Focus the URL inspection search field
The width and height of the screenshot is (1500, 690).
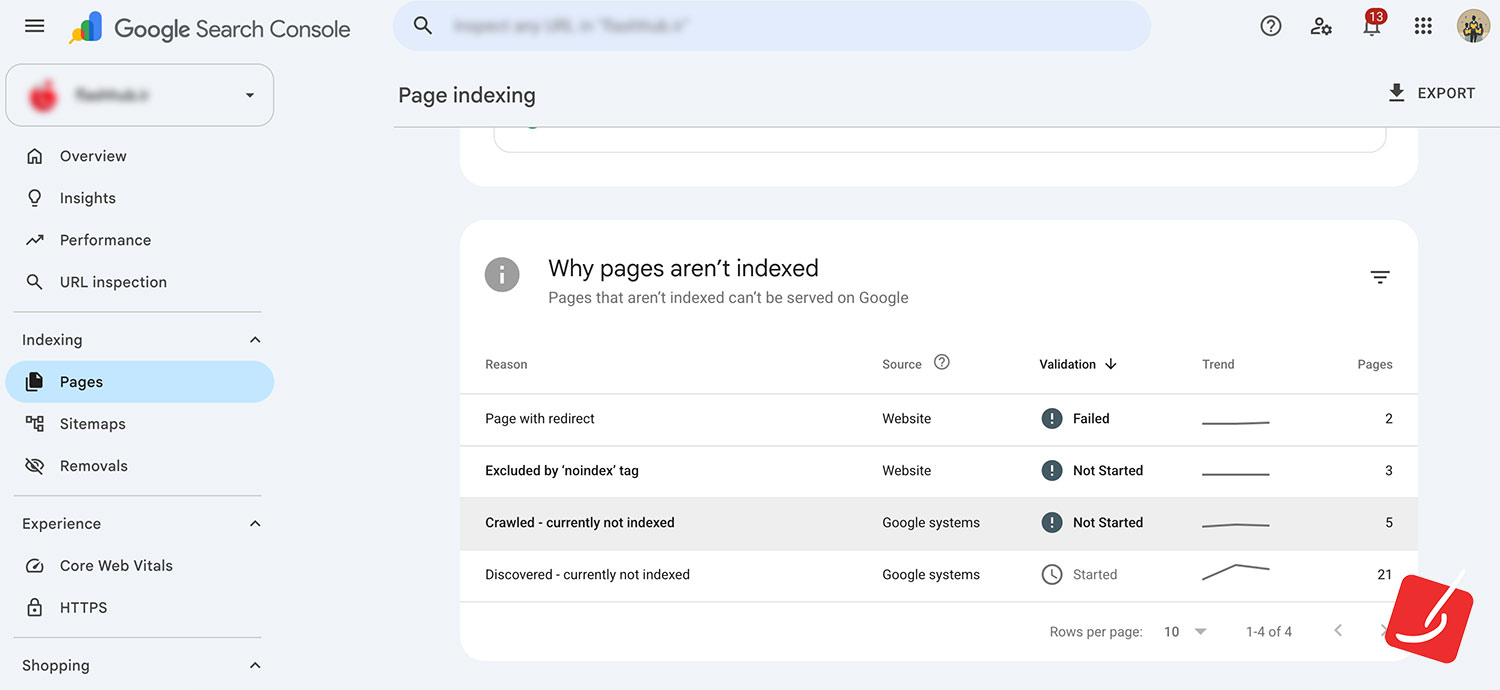click(772, 26)
